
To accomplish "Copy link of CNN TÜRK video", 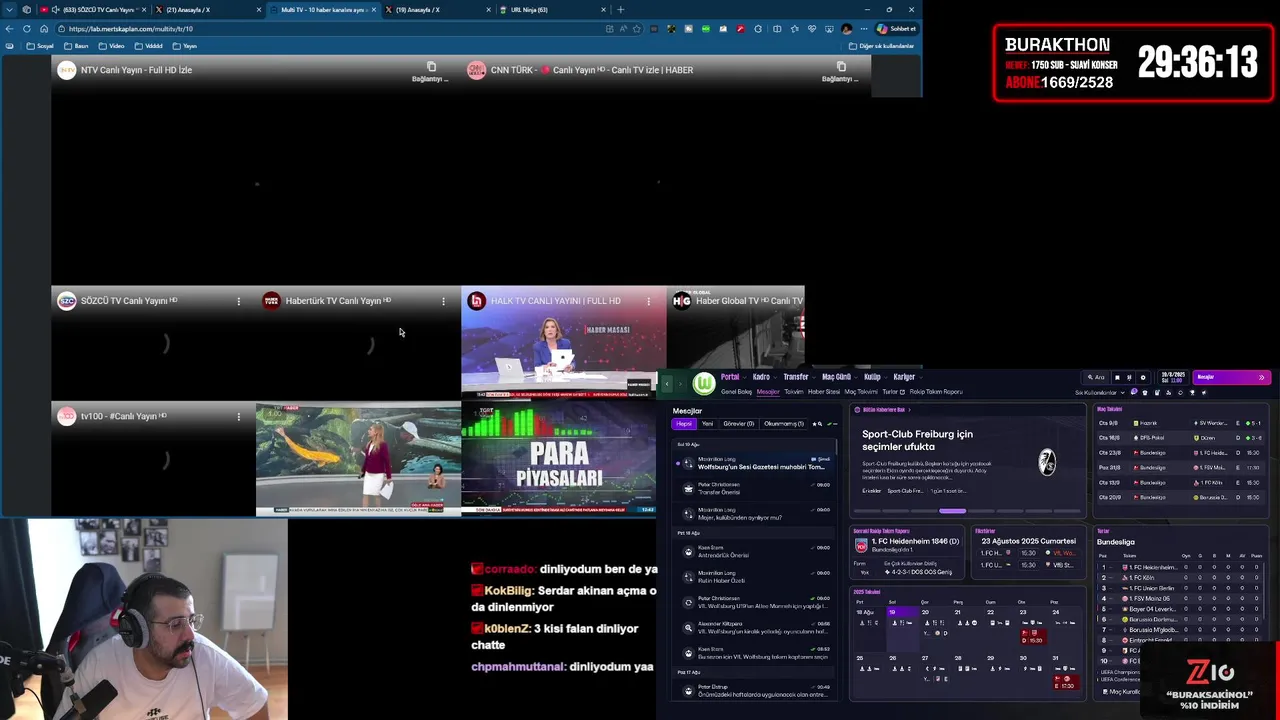I will [x=840, y=71].
